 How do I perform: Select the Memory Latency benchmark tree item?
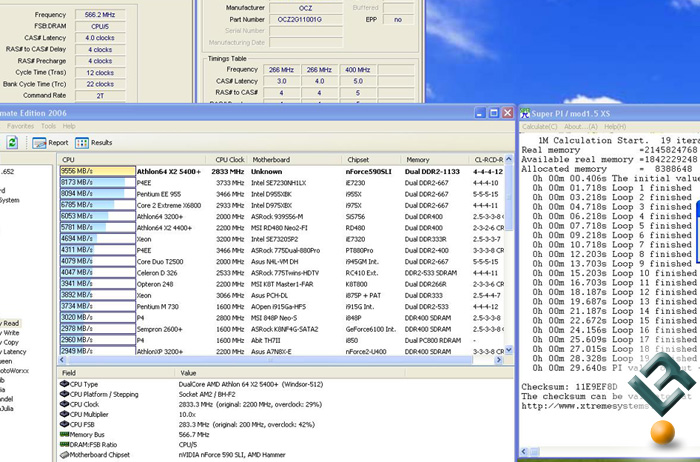pos(13,352)
